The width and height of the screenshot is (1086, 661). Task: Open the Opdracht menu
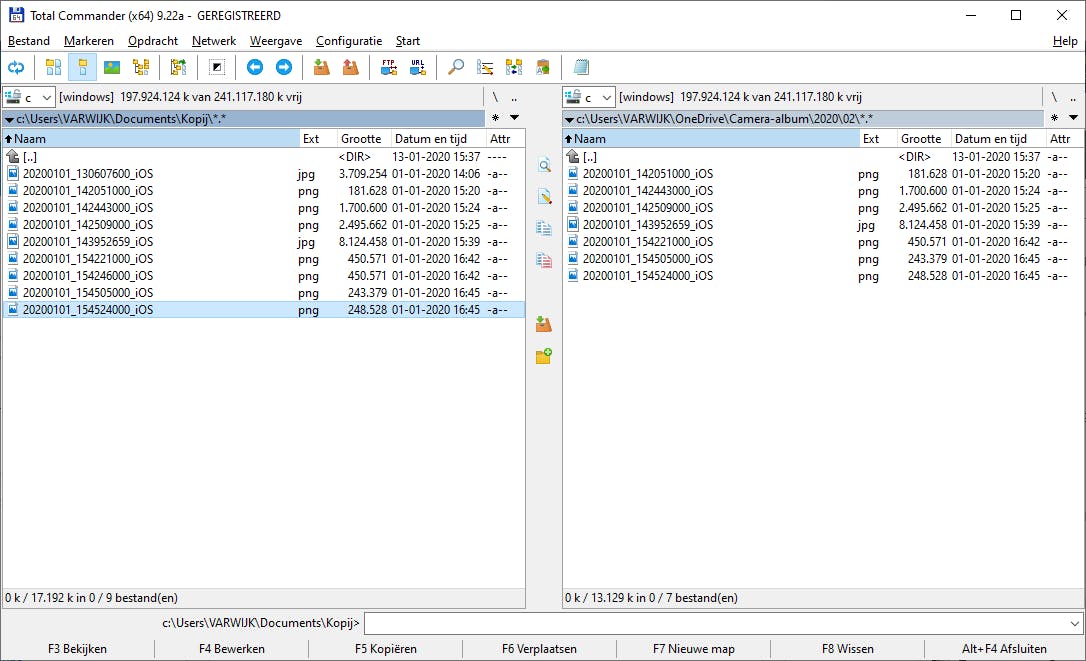pyautogui.click(x=153, y=41)
